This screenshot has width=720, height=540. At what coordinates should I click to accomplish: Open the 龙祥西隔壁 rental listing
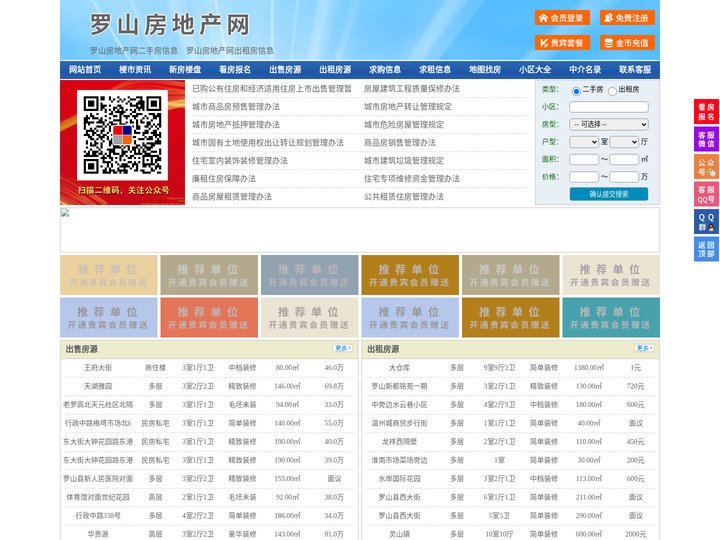tap(399, 442)
